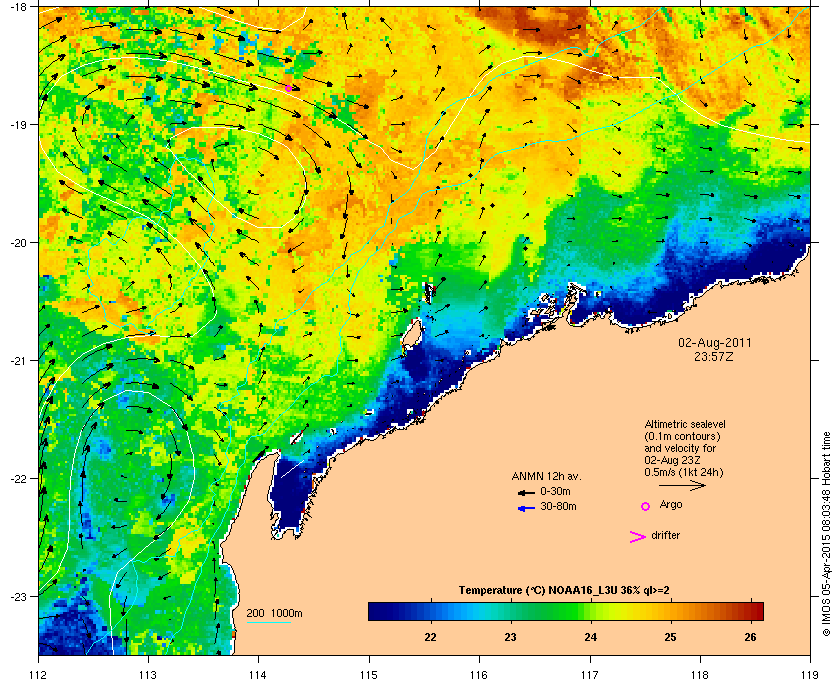840x680 pixels.
Task: Click colorbar tick label 22
Action: coord(430,637)
